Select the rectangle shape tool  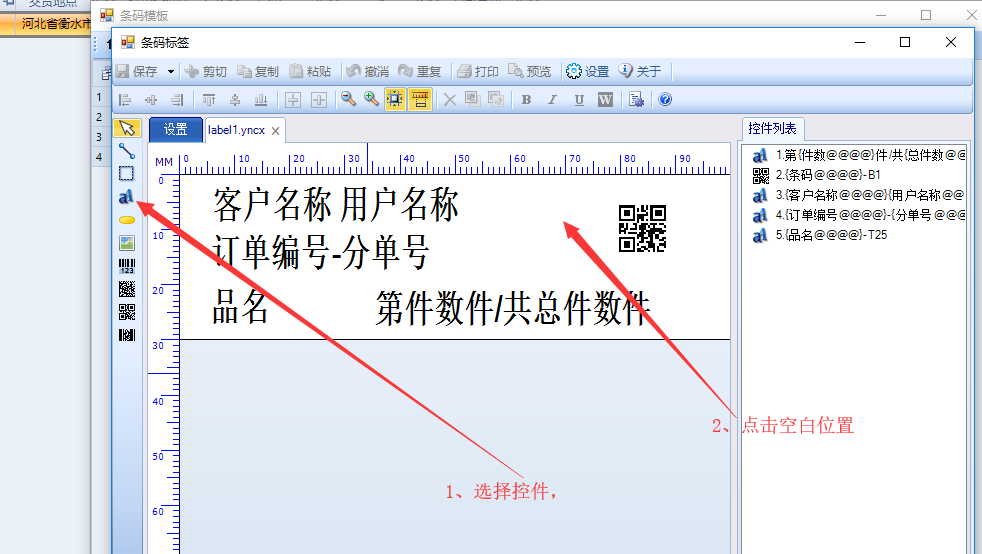coord(126,173)
